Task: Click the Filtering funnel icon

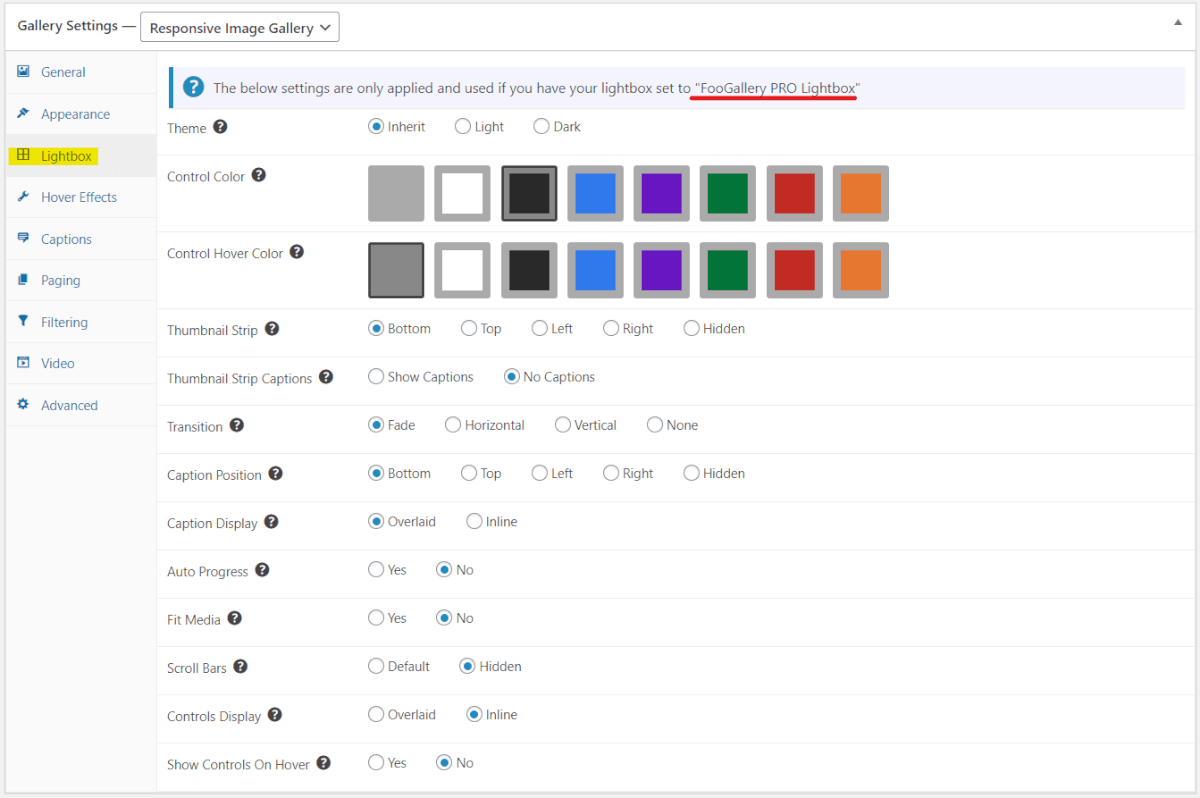Action: [23, 321]
